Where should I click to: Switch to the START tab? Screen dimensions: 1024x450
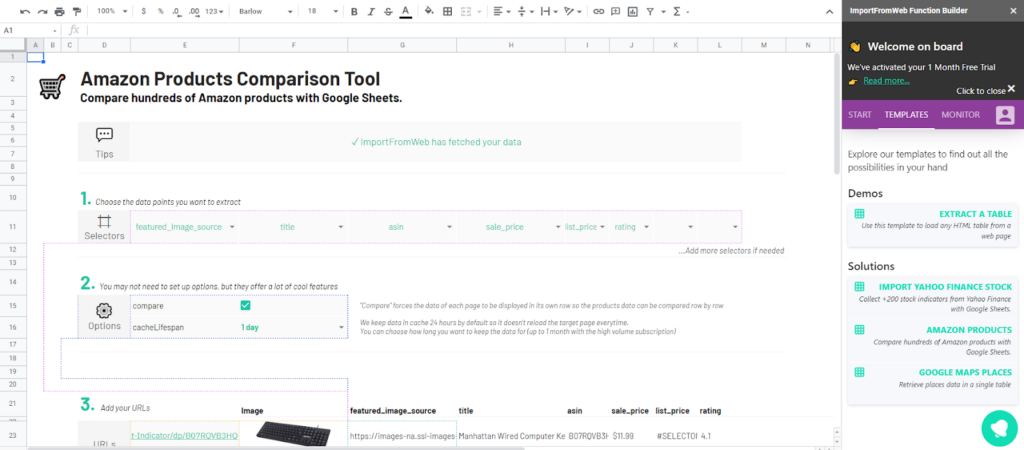click(859, 115)
